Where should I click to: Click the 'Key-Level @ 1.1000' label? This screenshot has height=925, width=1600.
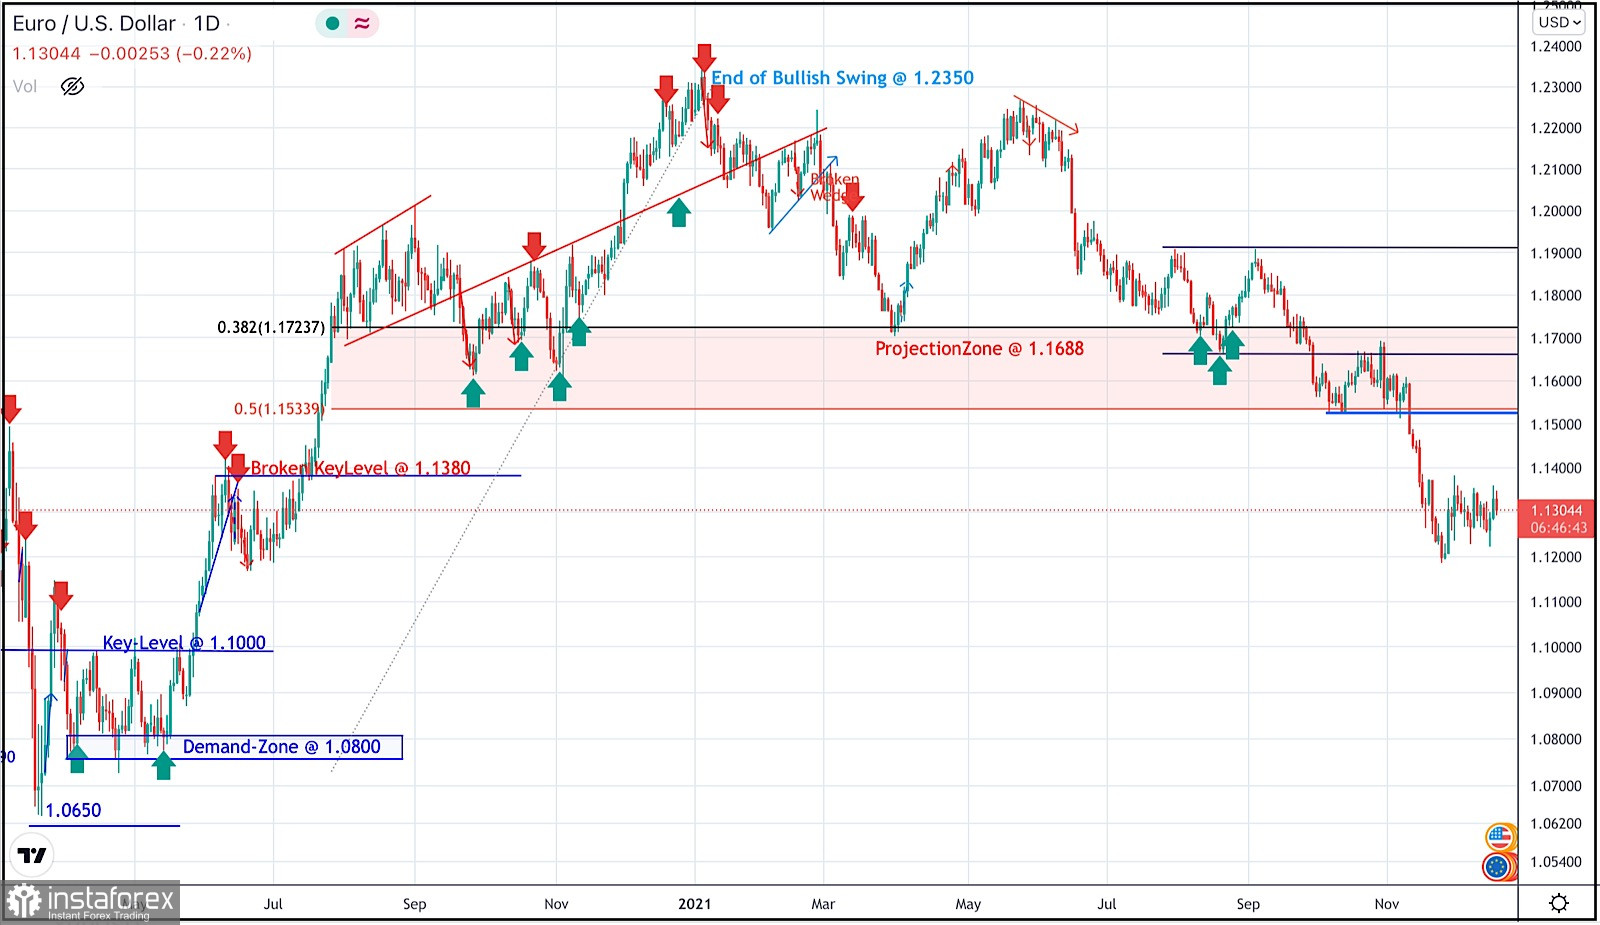[184, 643]
